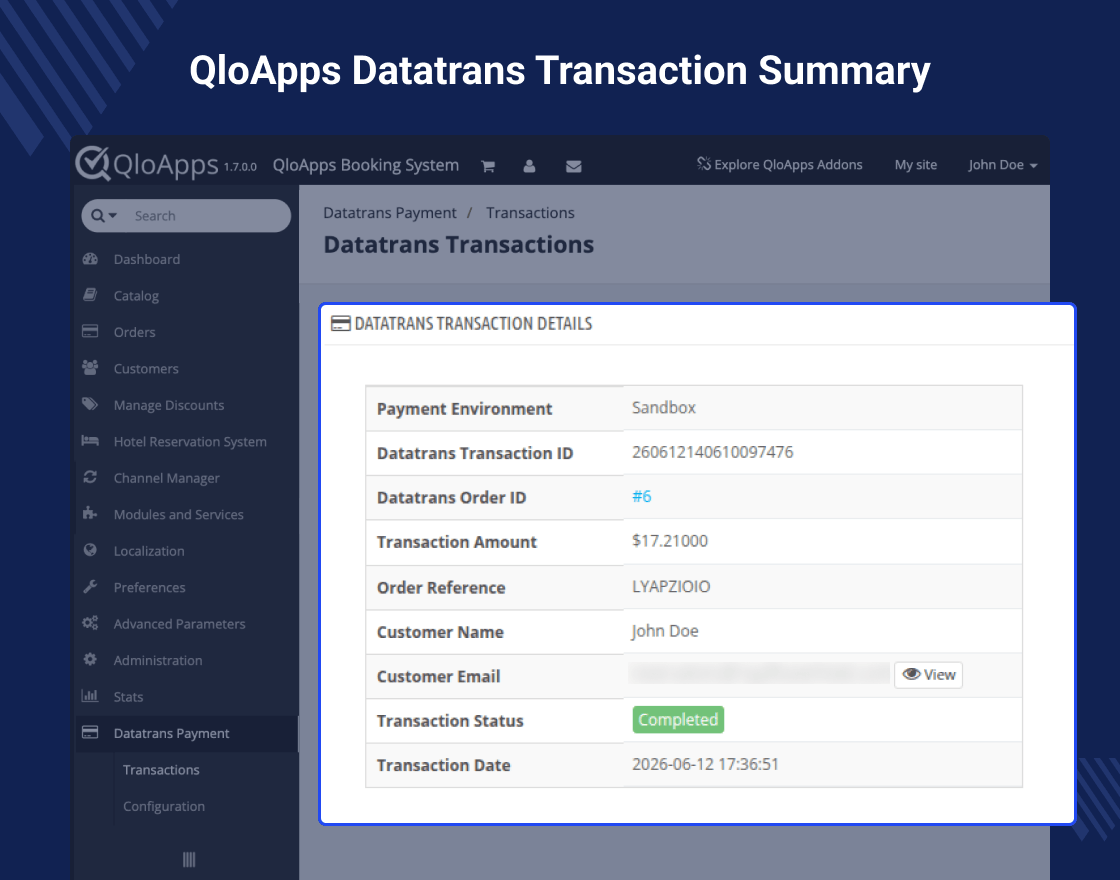
Task: Collapse the sidebar with the bars icon
Action: [x=189, y=859]
